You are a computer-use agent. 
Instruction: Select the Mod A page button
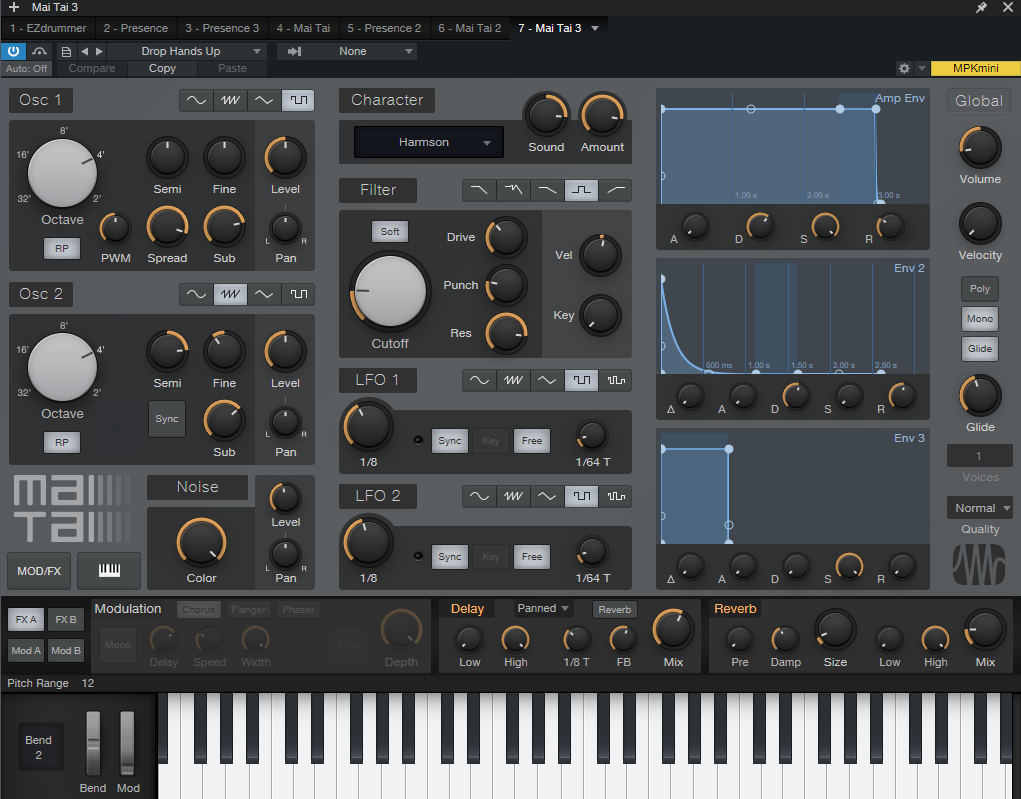pos(26,651)
